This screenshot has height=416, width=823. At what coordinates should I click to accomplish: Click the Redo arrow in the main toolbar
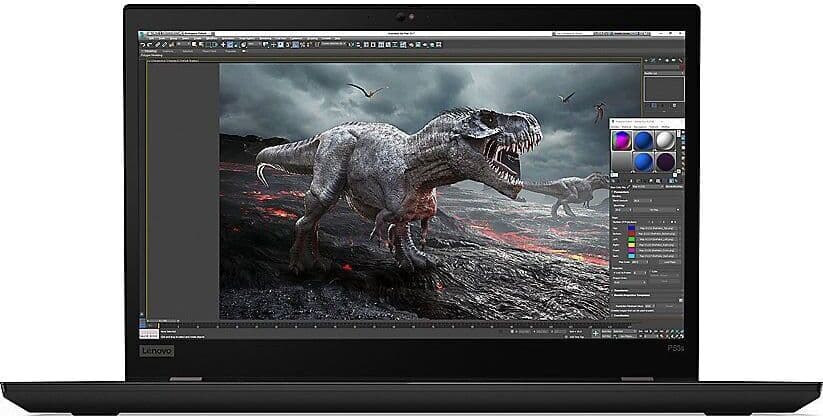pos(150,45)
